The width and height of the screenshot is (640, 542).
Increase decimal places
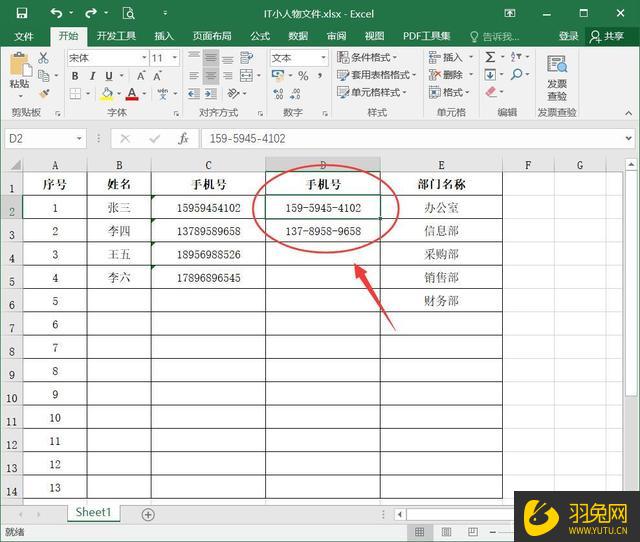point(278,94)
